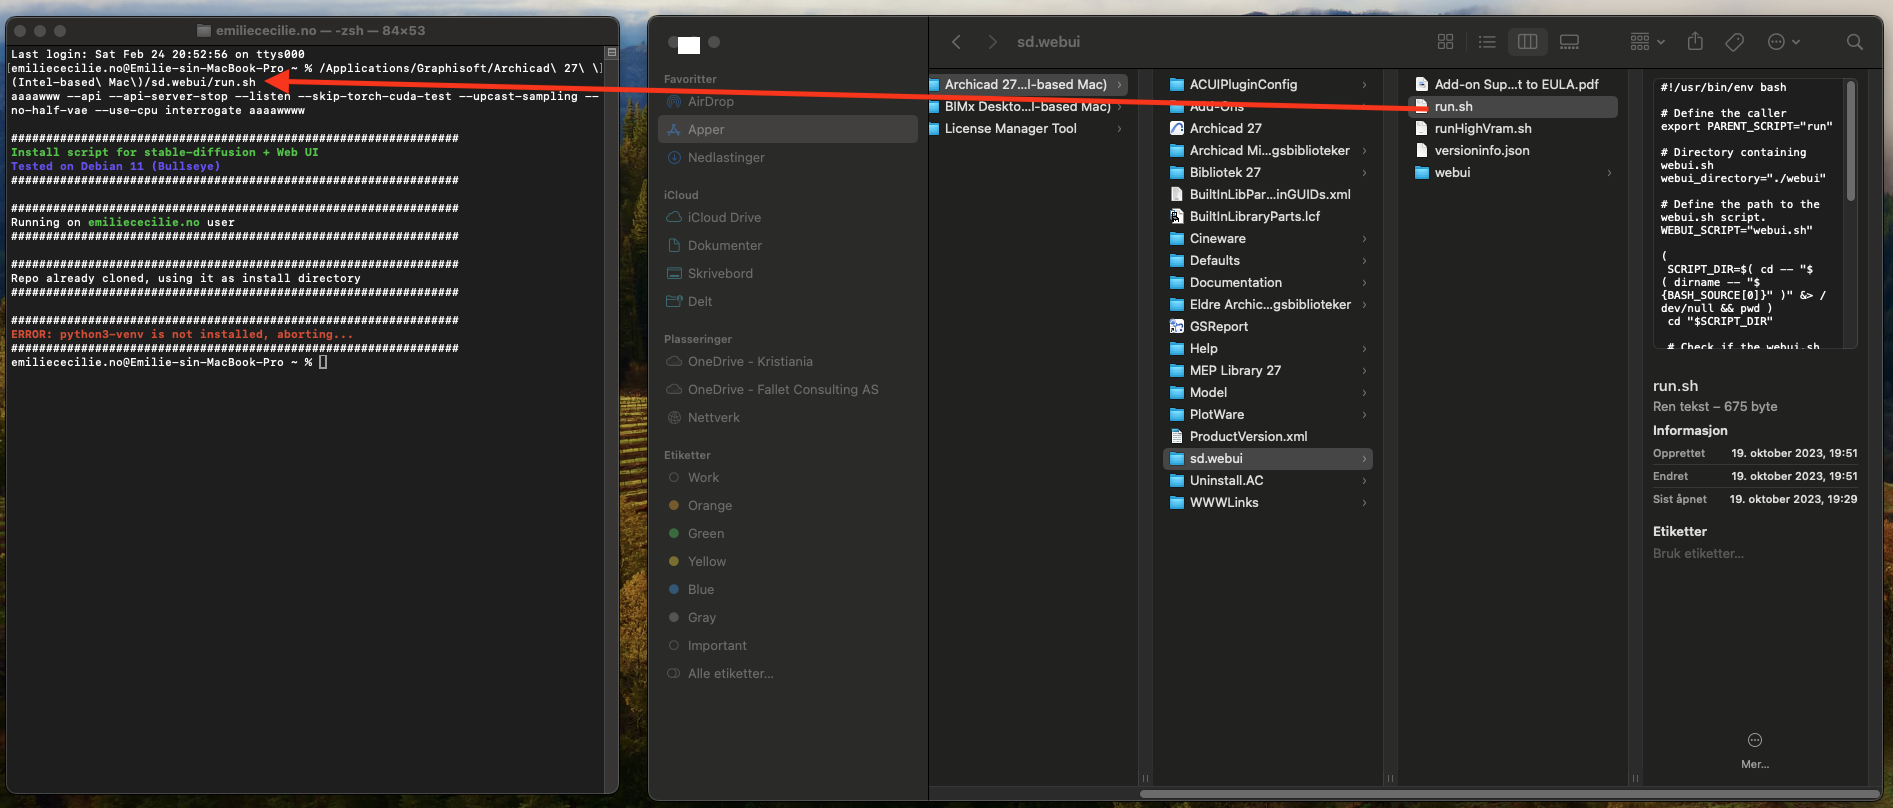1893x808 pixels.
Task: Open the Cineware folder
Action: pyautogui.click(x=1217, y=239)
